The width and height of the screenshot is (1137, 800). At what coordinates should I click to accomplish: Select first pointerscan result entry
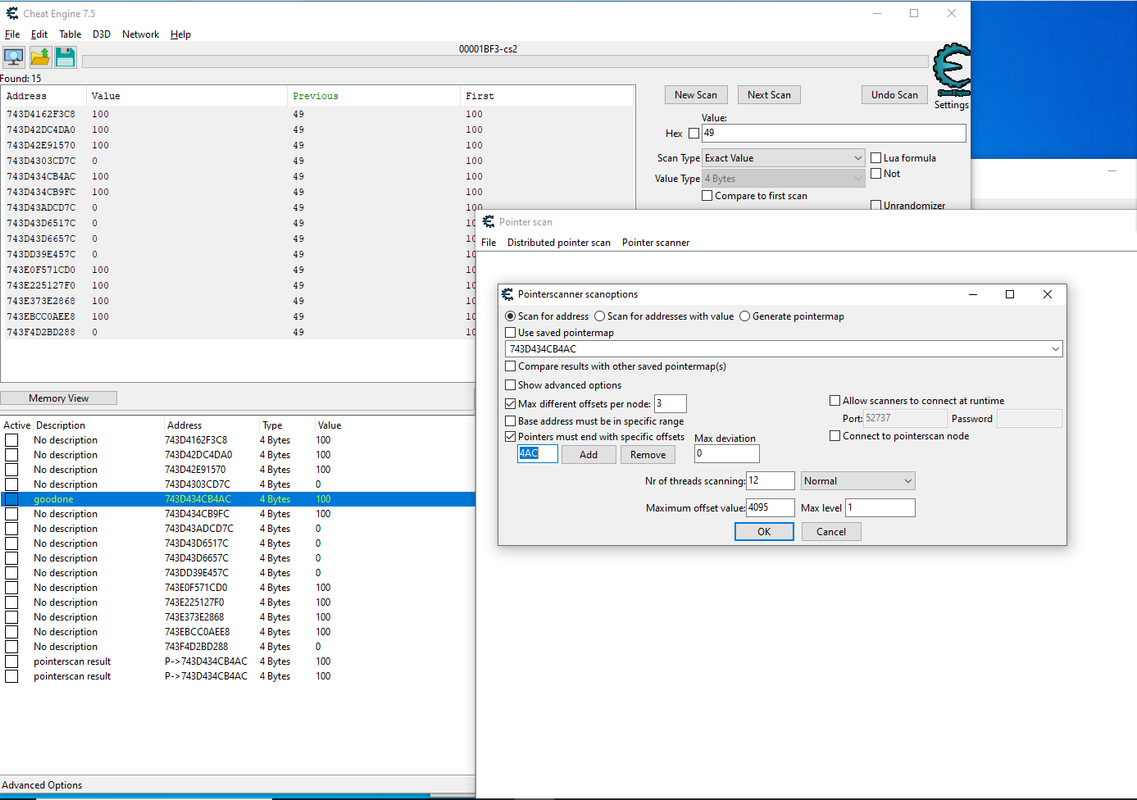(x=238, y=661)
